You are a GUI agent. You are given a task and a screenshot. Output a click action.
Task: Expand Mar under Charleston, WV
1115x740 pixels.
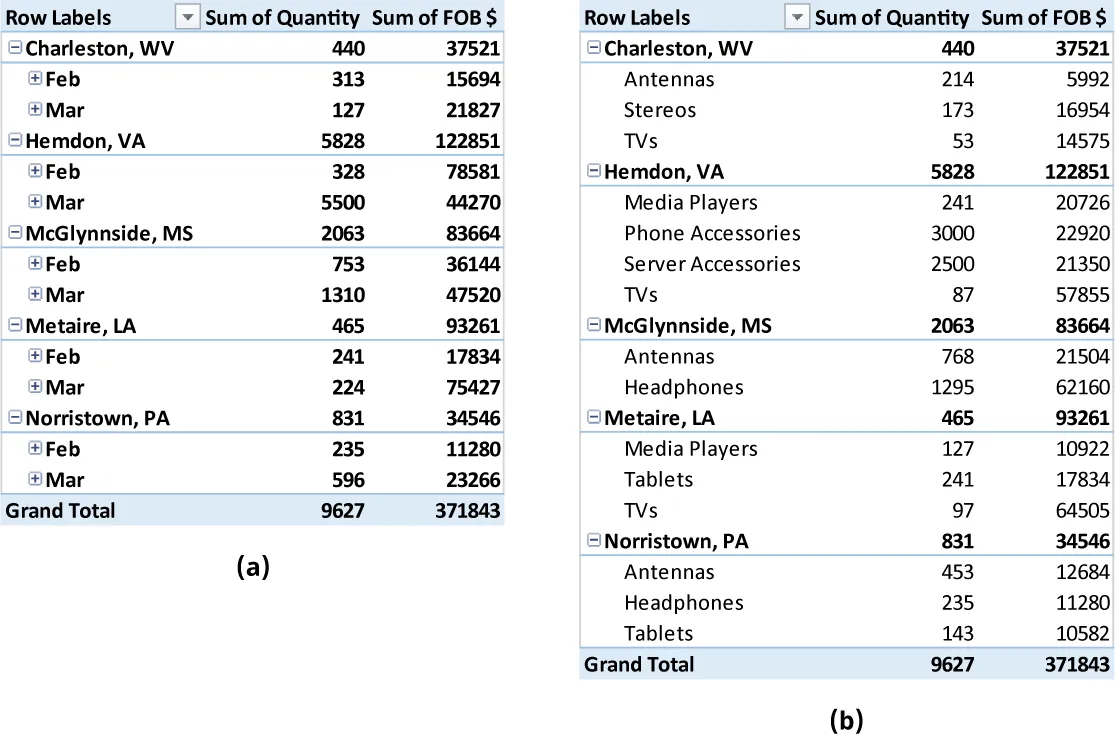click(35, 110)
